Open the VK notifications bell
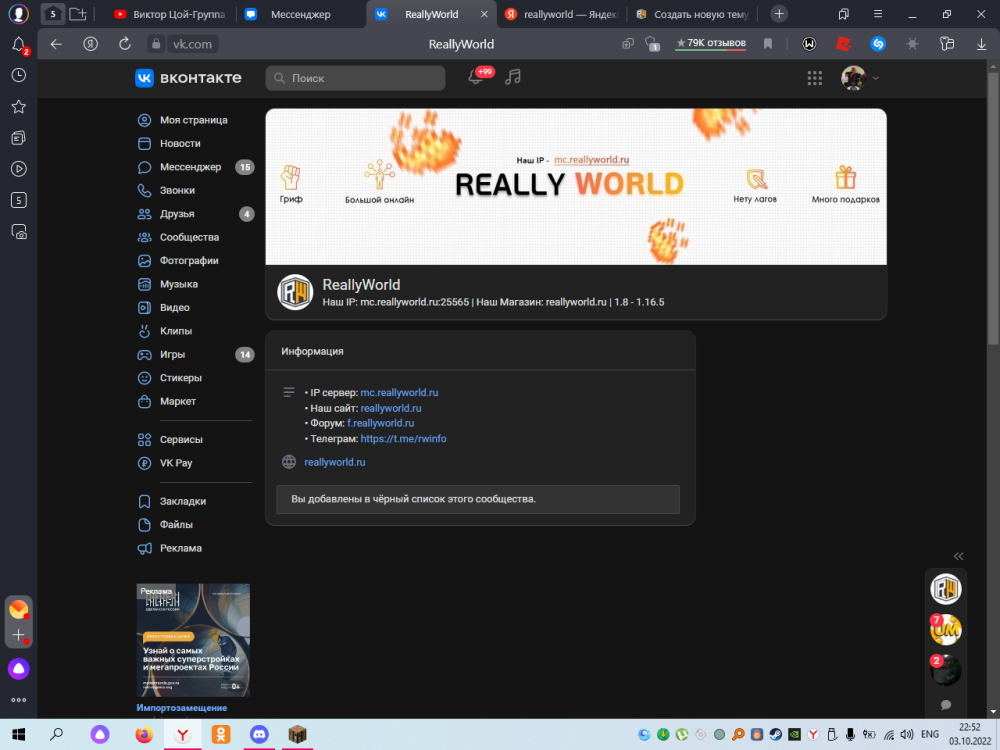 point(476,77)
